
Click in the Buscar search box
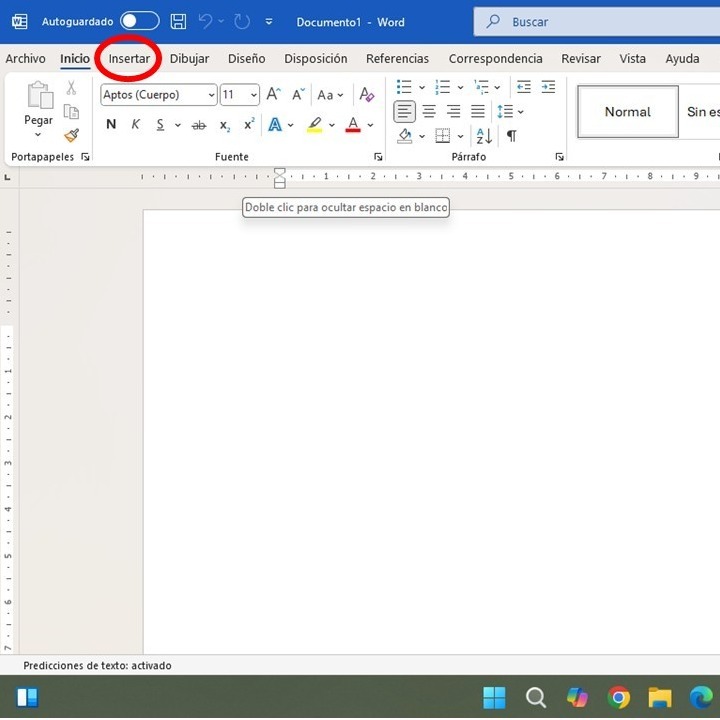(597, 22)
